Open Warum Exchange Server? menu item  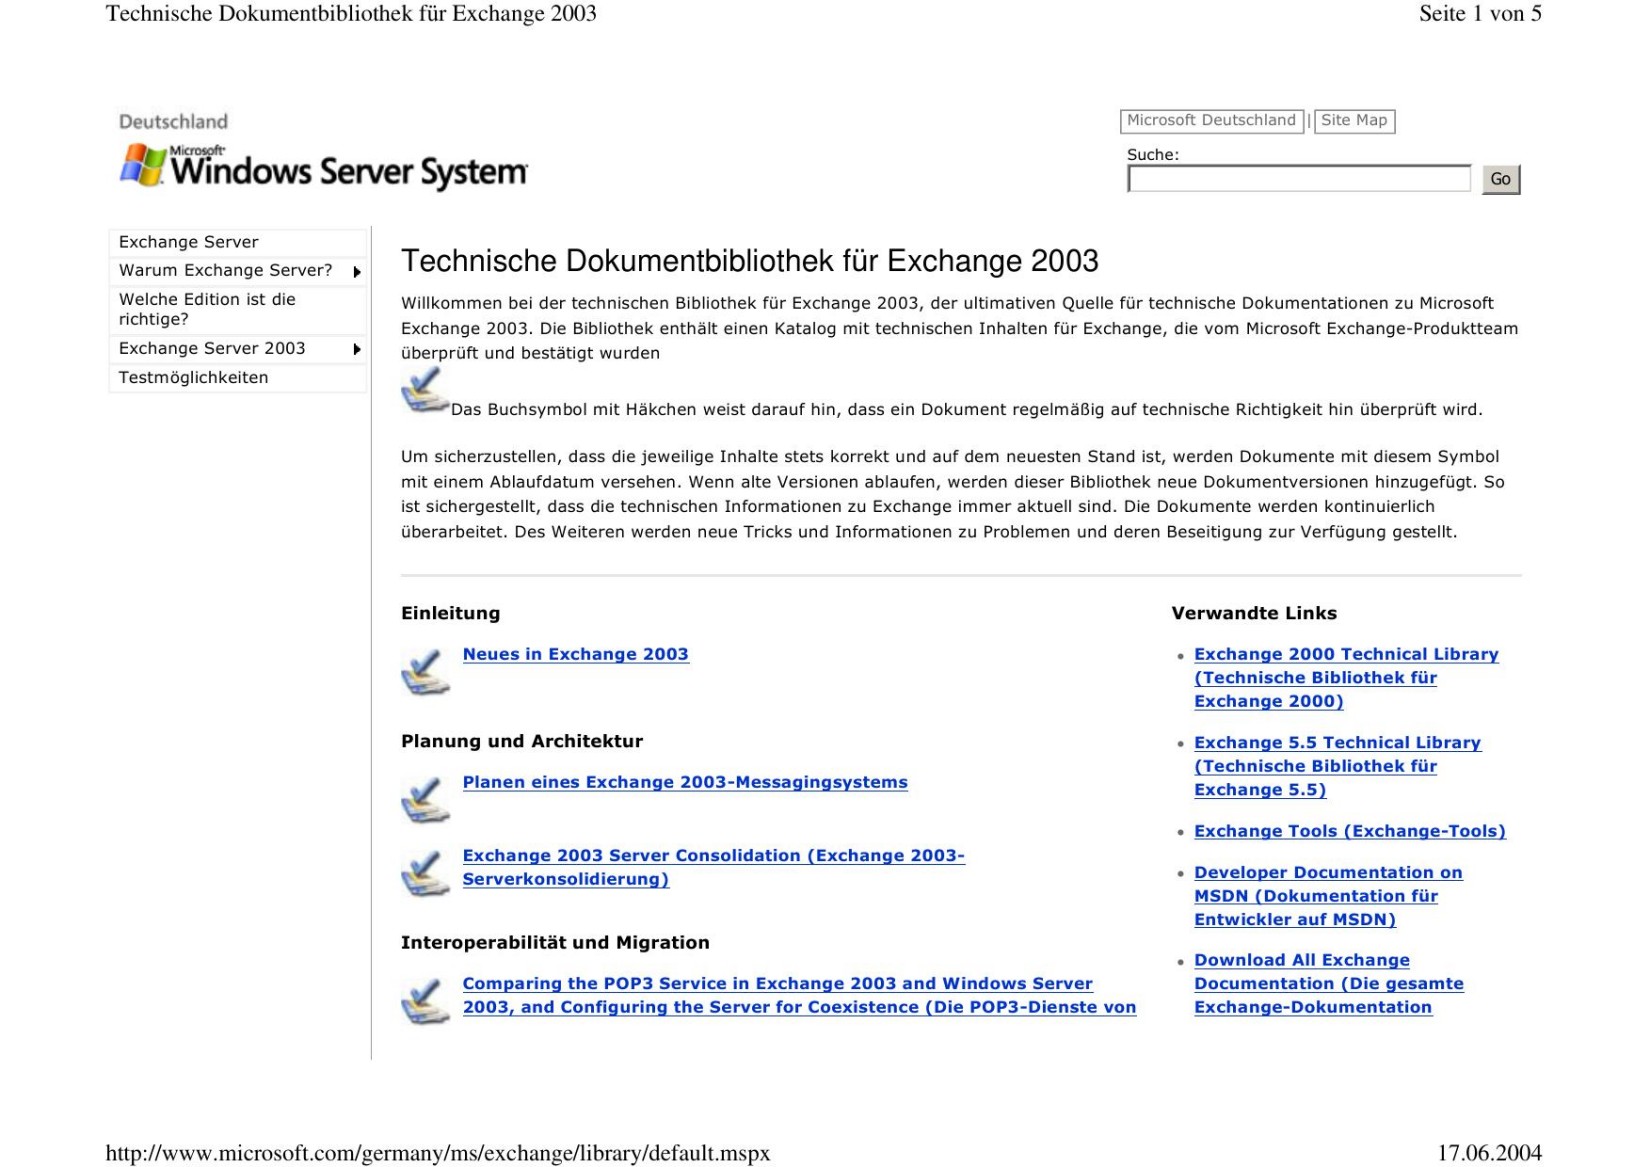coord(238,271)
